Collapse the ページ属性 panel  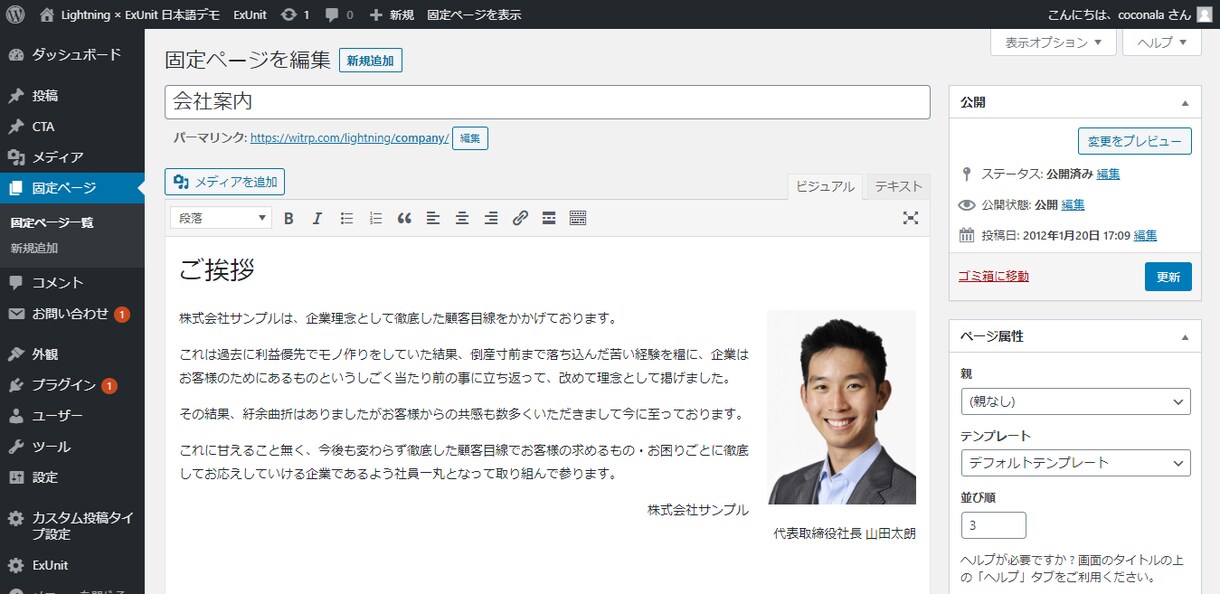click(1185, 337)
